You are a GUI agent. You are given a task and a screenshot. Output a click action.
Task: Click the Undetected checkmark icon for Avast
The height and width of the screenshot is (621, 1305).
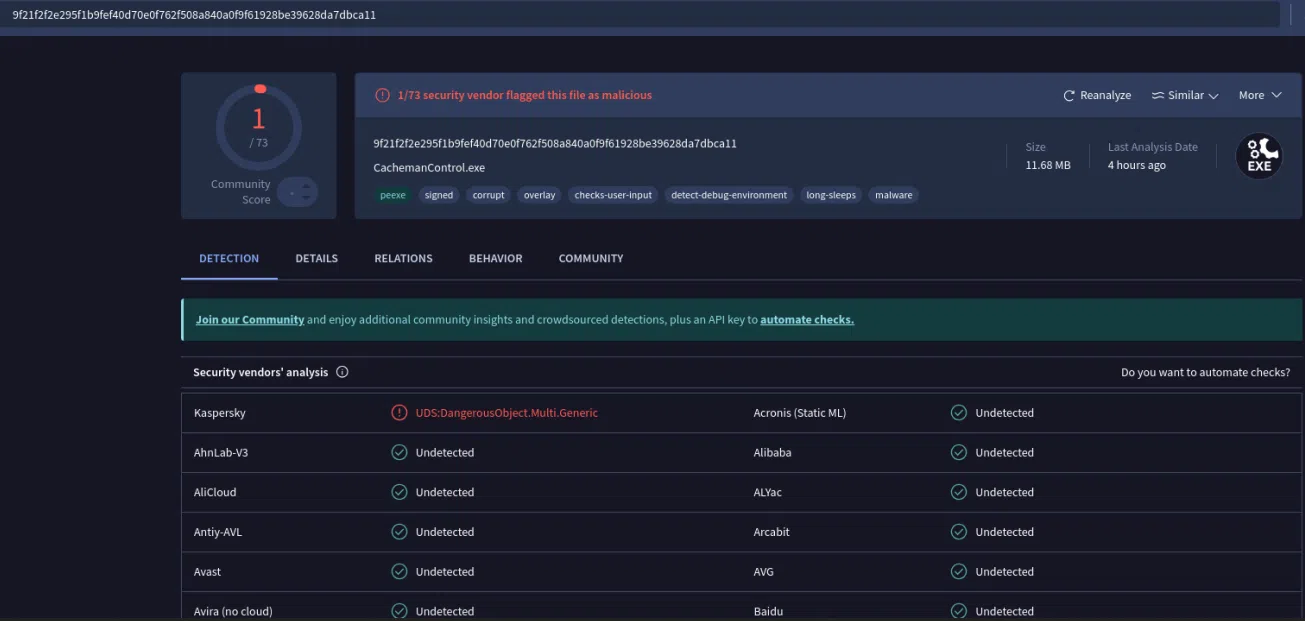pos(399,572)
